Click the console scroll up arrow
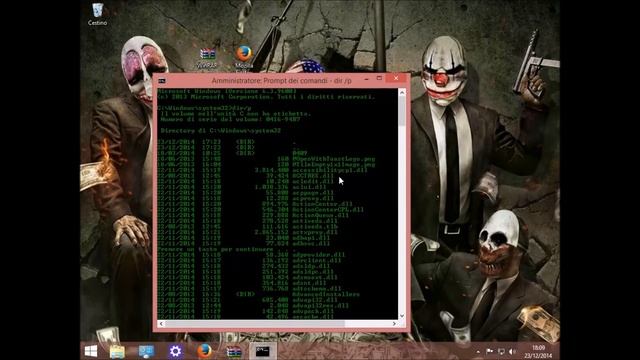 click(x=402, y=93)
